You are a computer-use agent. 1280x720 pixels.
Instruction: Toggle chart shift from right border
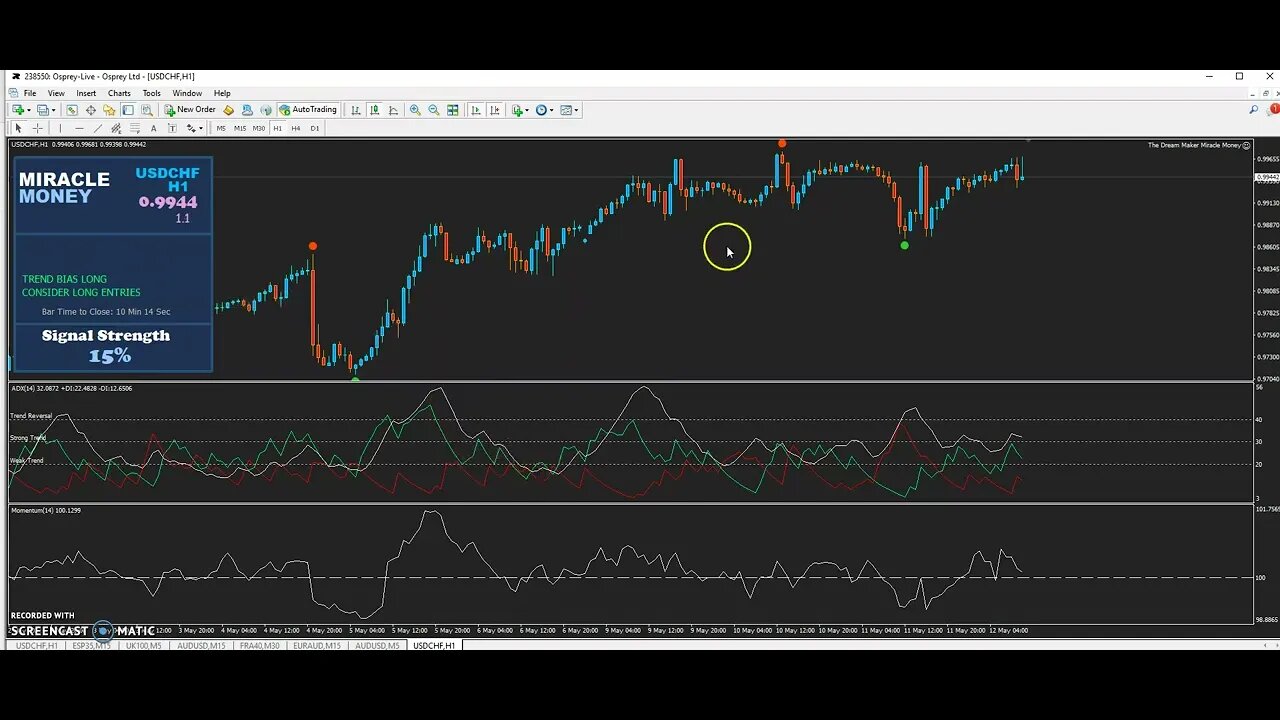495,110
